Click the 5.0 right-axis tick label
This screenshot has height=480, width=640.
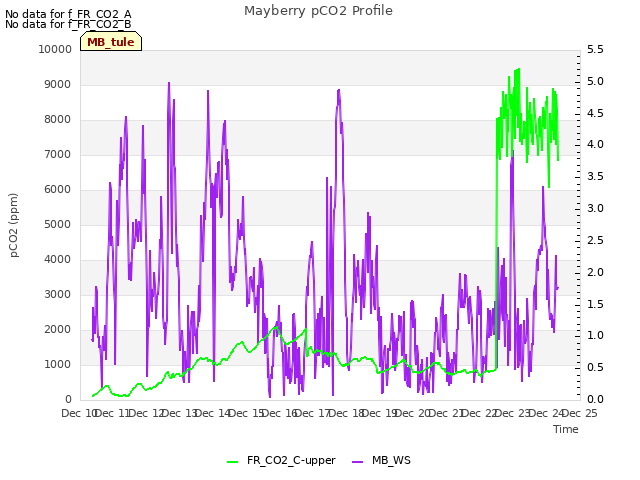pos(595,81)
